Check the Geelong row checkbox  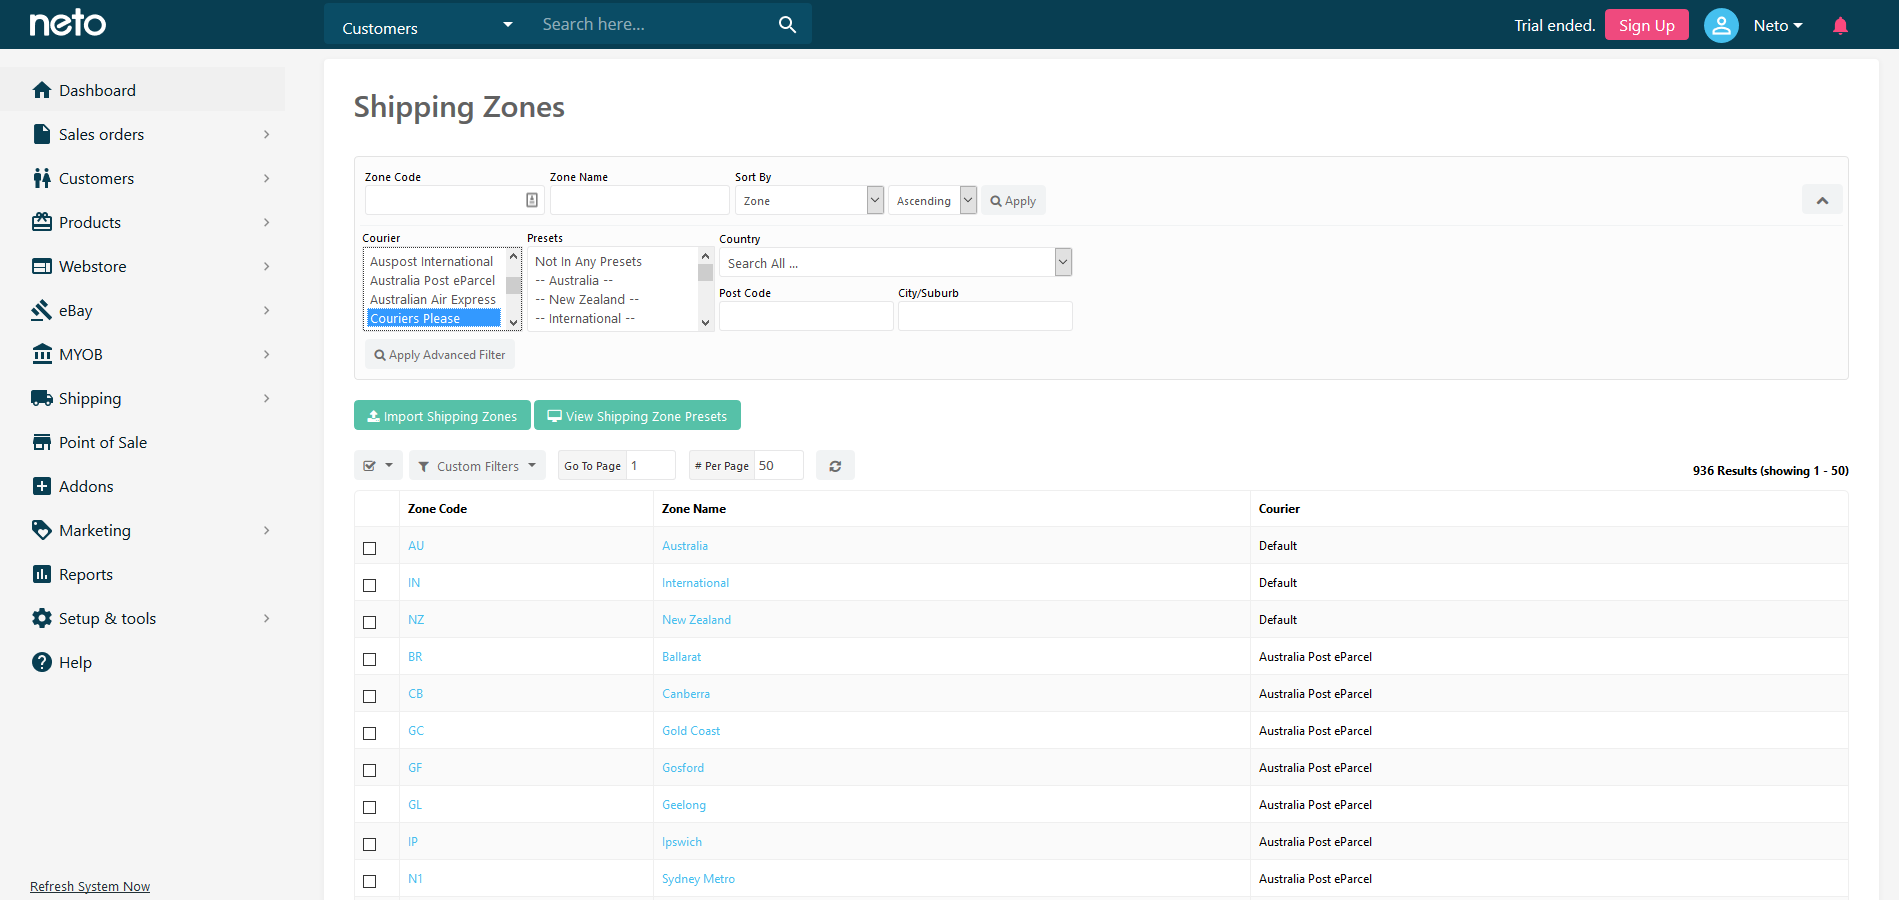click(370, 807)
